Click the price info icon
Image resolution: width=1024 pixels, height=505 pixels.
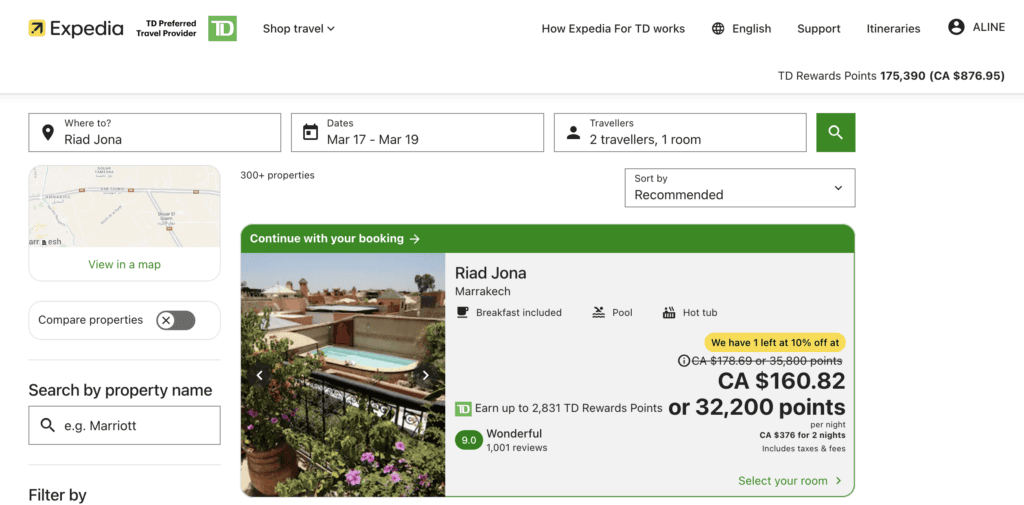click(x=684, y=361)
